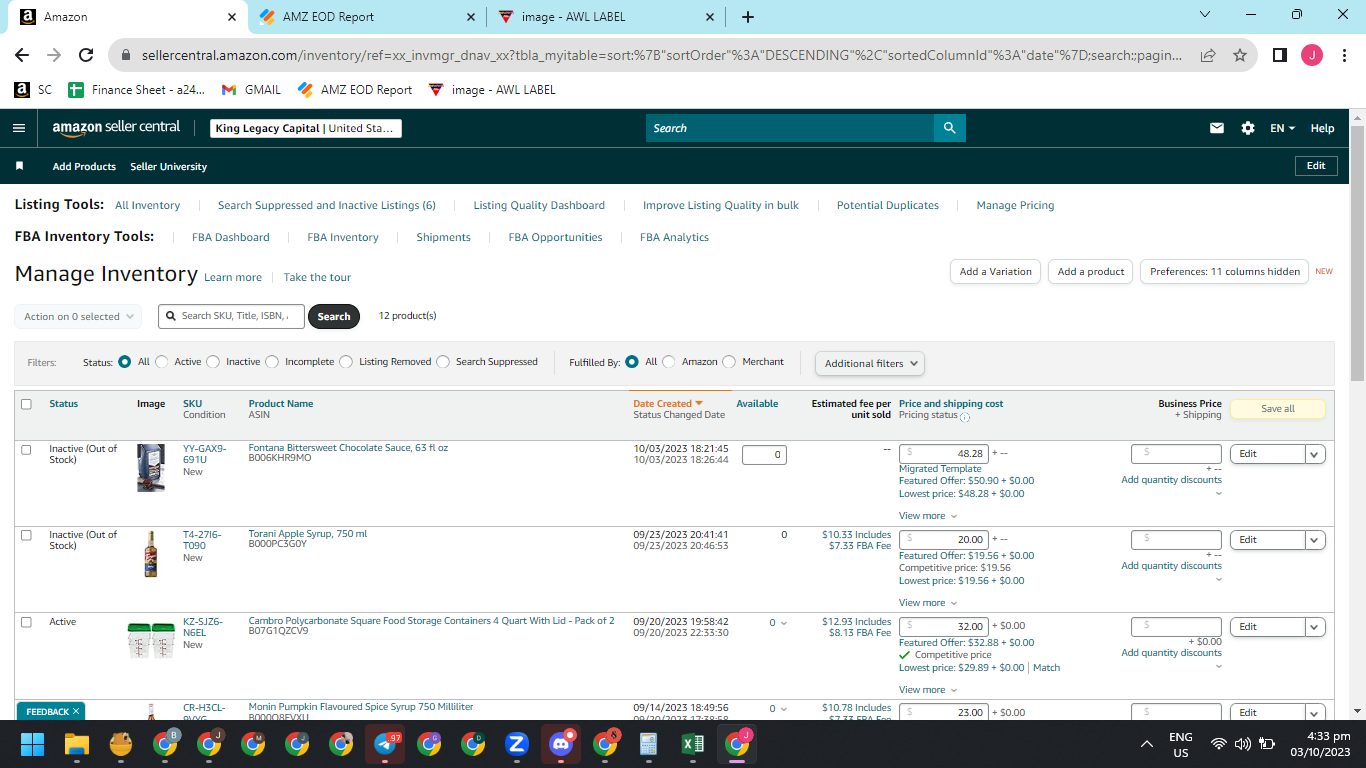Open Edit dropdown arrow for Torani Apple row
Screen dimensions: 1366x768
point(1315,540)
